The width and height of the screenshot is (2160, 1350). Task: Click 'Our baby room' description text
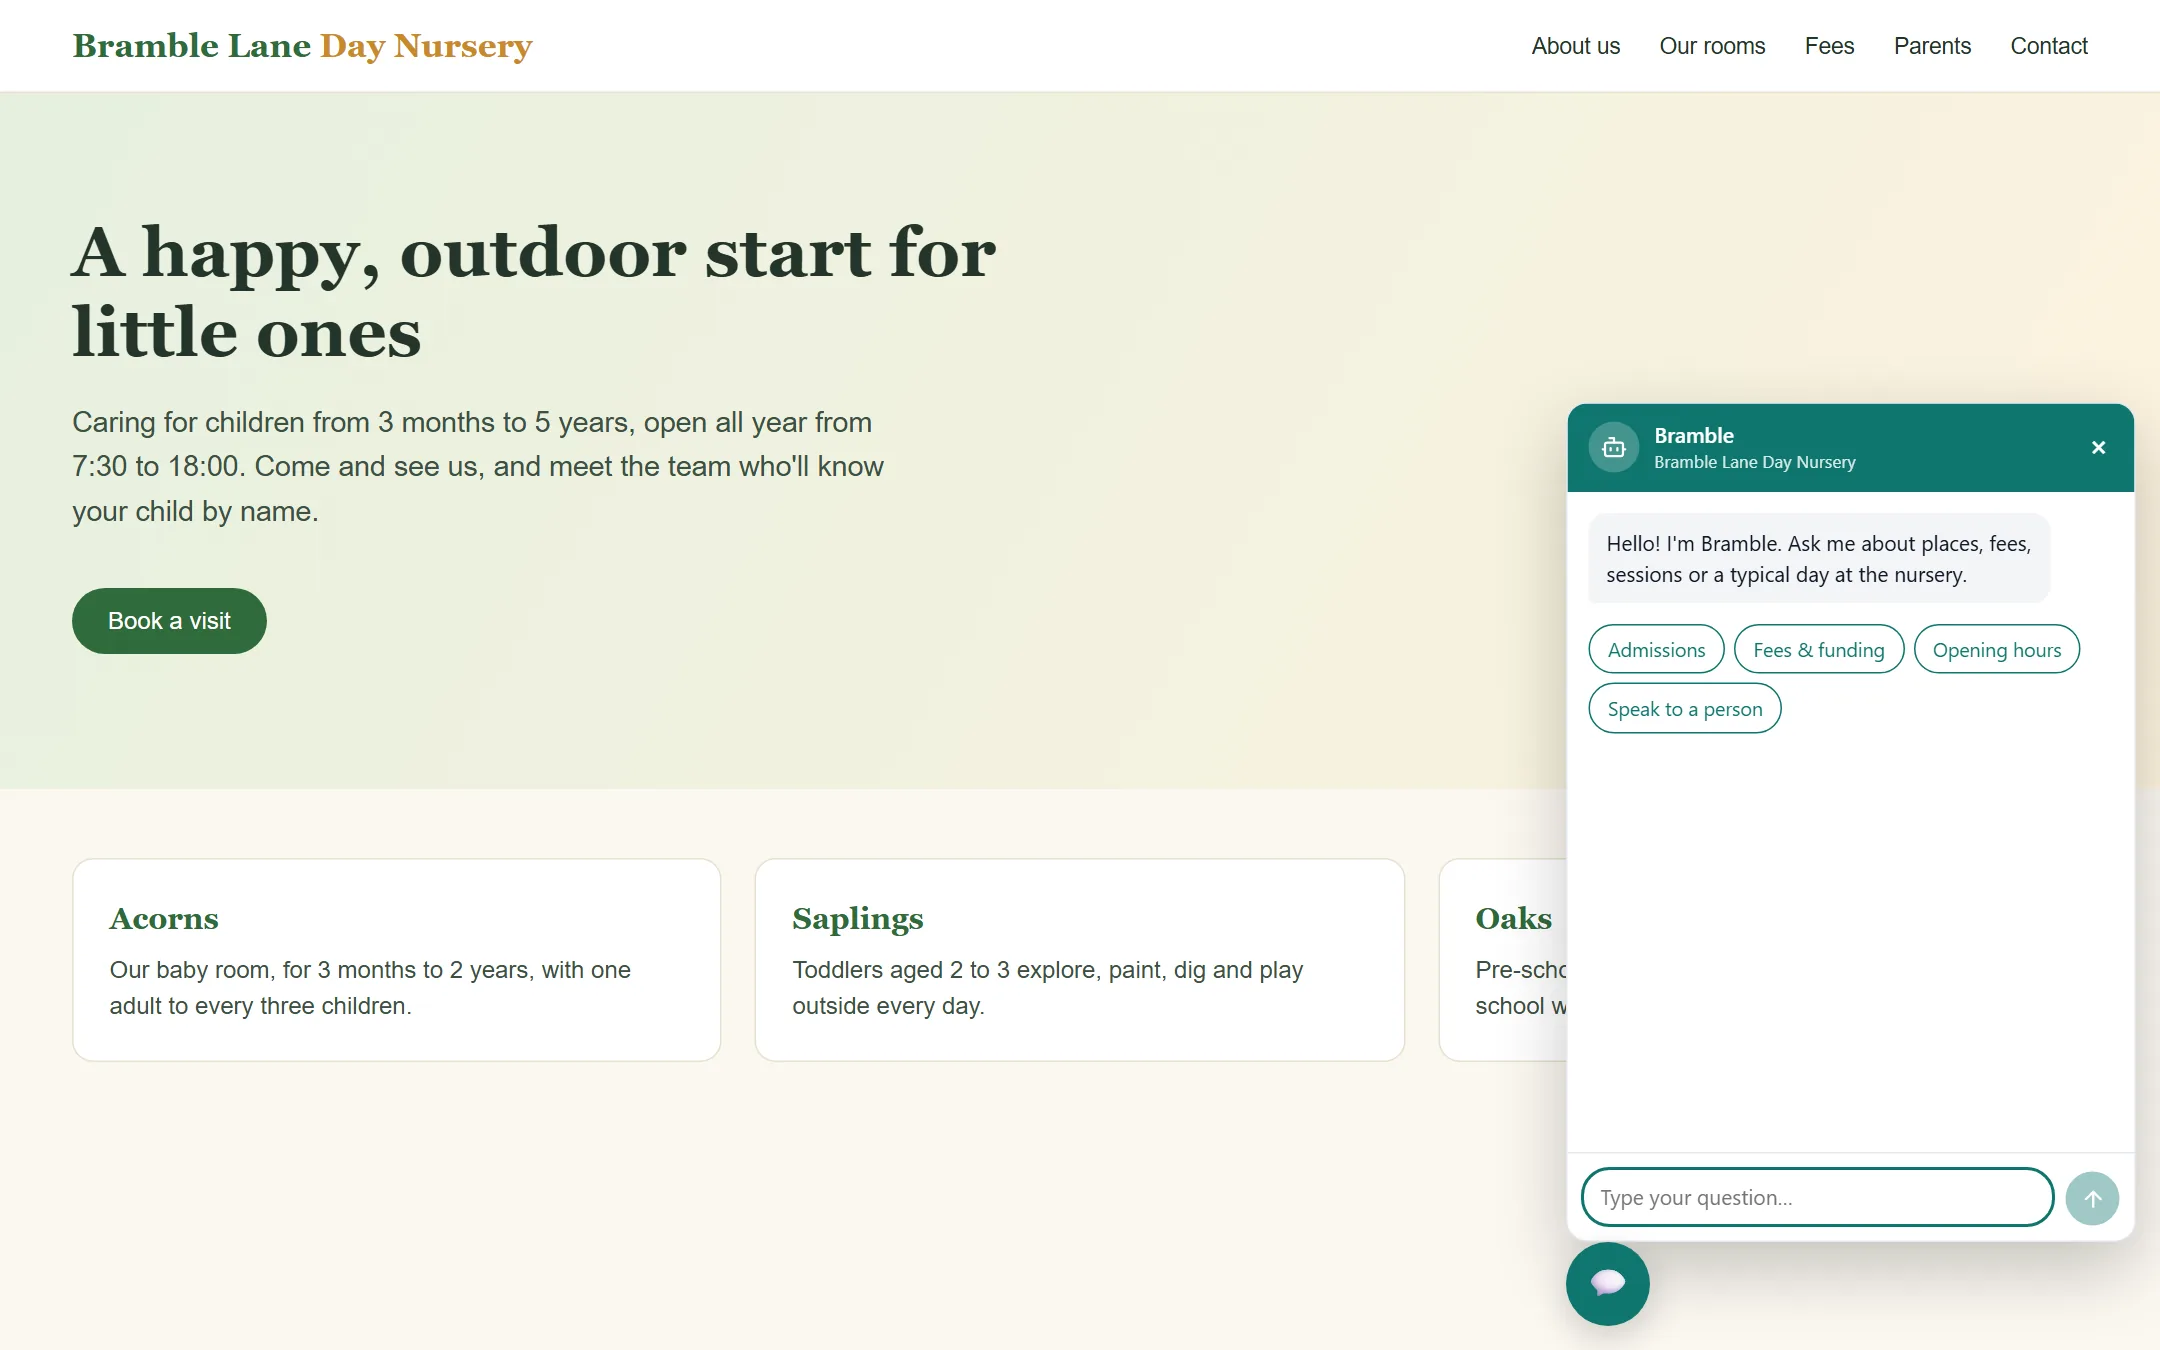pos(370,988)
